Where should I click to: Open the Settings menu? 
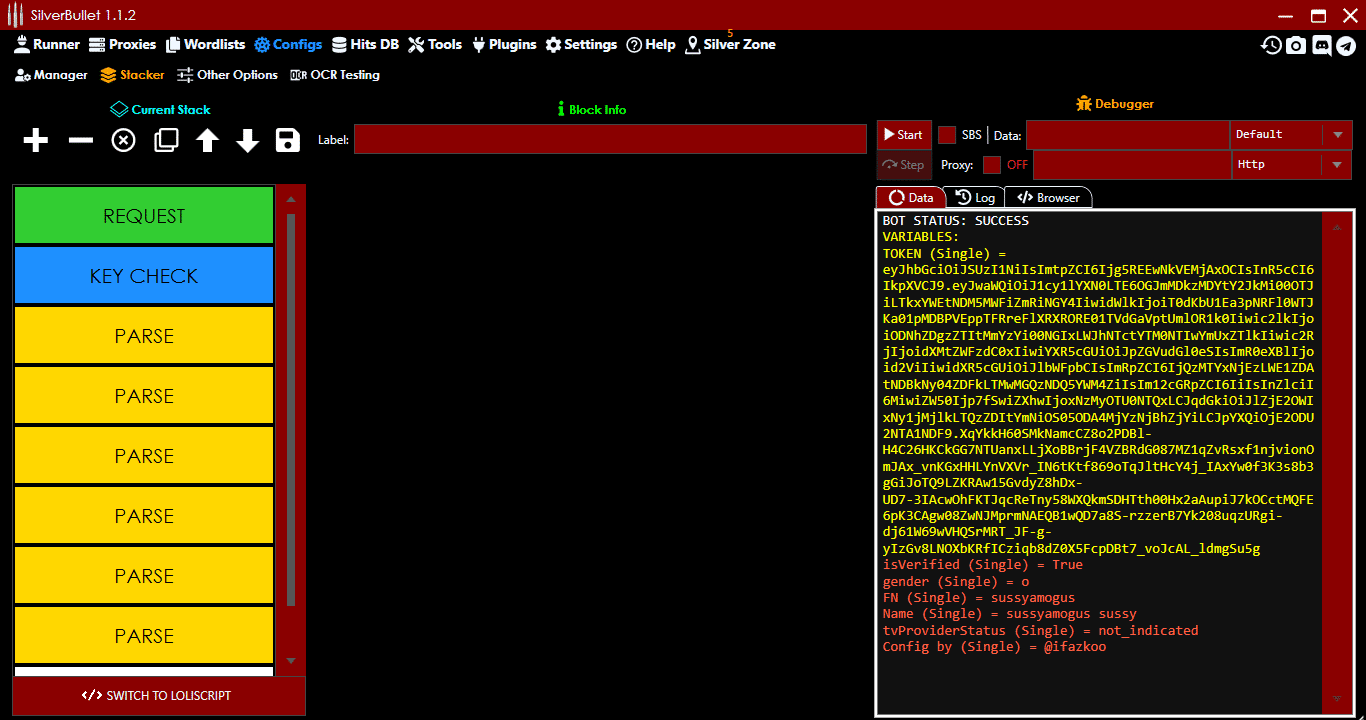click(x=581, y=45)
